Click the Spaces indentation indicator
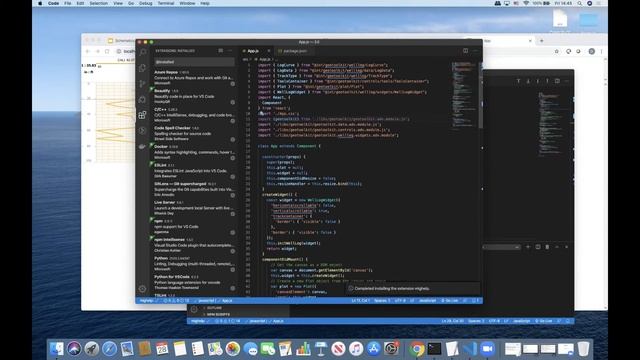 [382, 301]
